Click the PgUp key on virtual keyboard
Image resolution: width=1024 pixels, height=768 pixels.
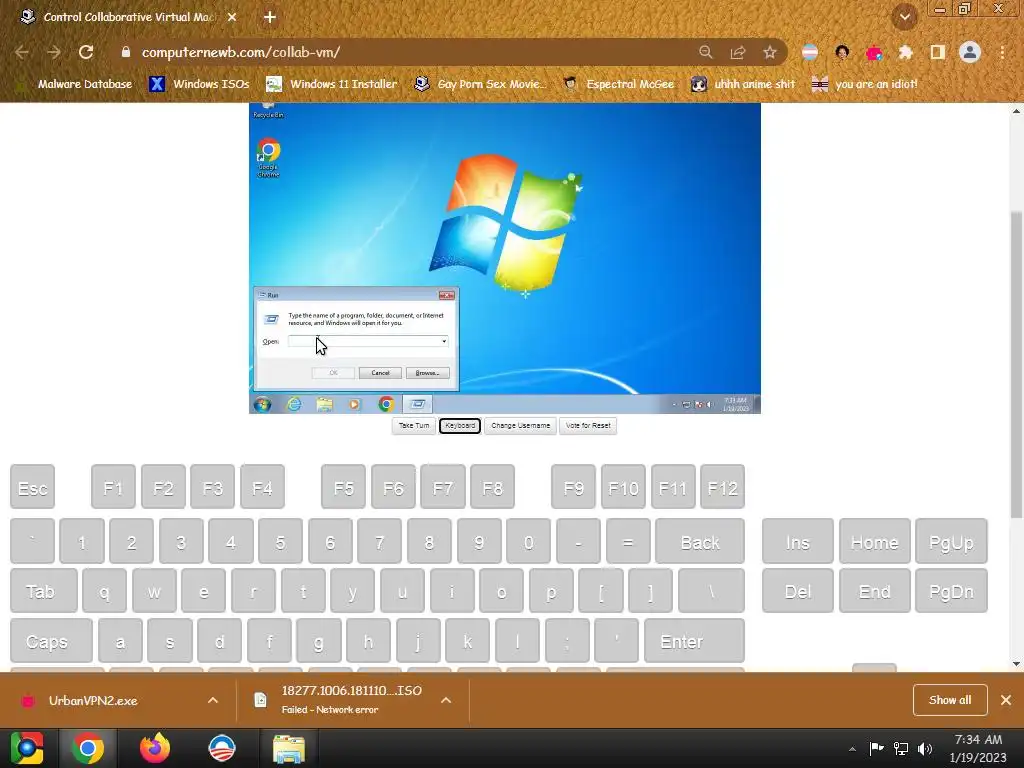tap(952, 541)
